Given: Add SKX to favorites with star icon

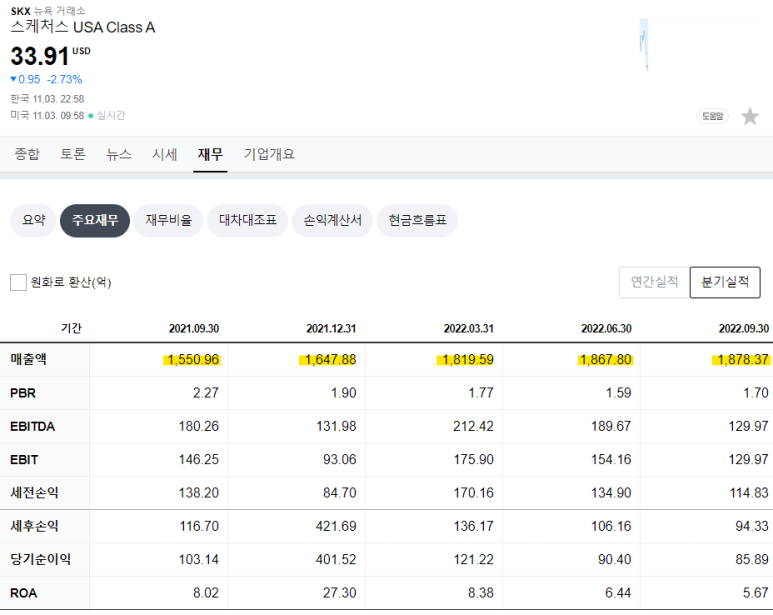Looking at the screenshot, I should (x=750, y=117).
